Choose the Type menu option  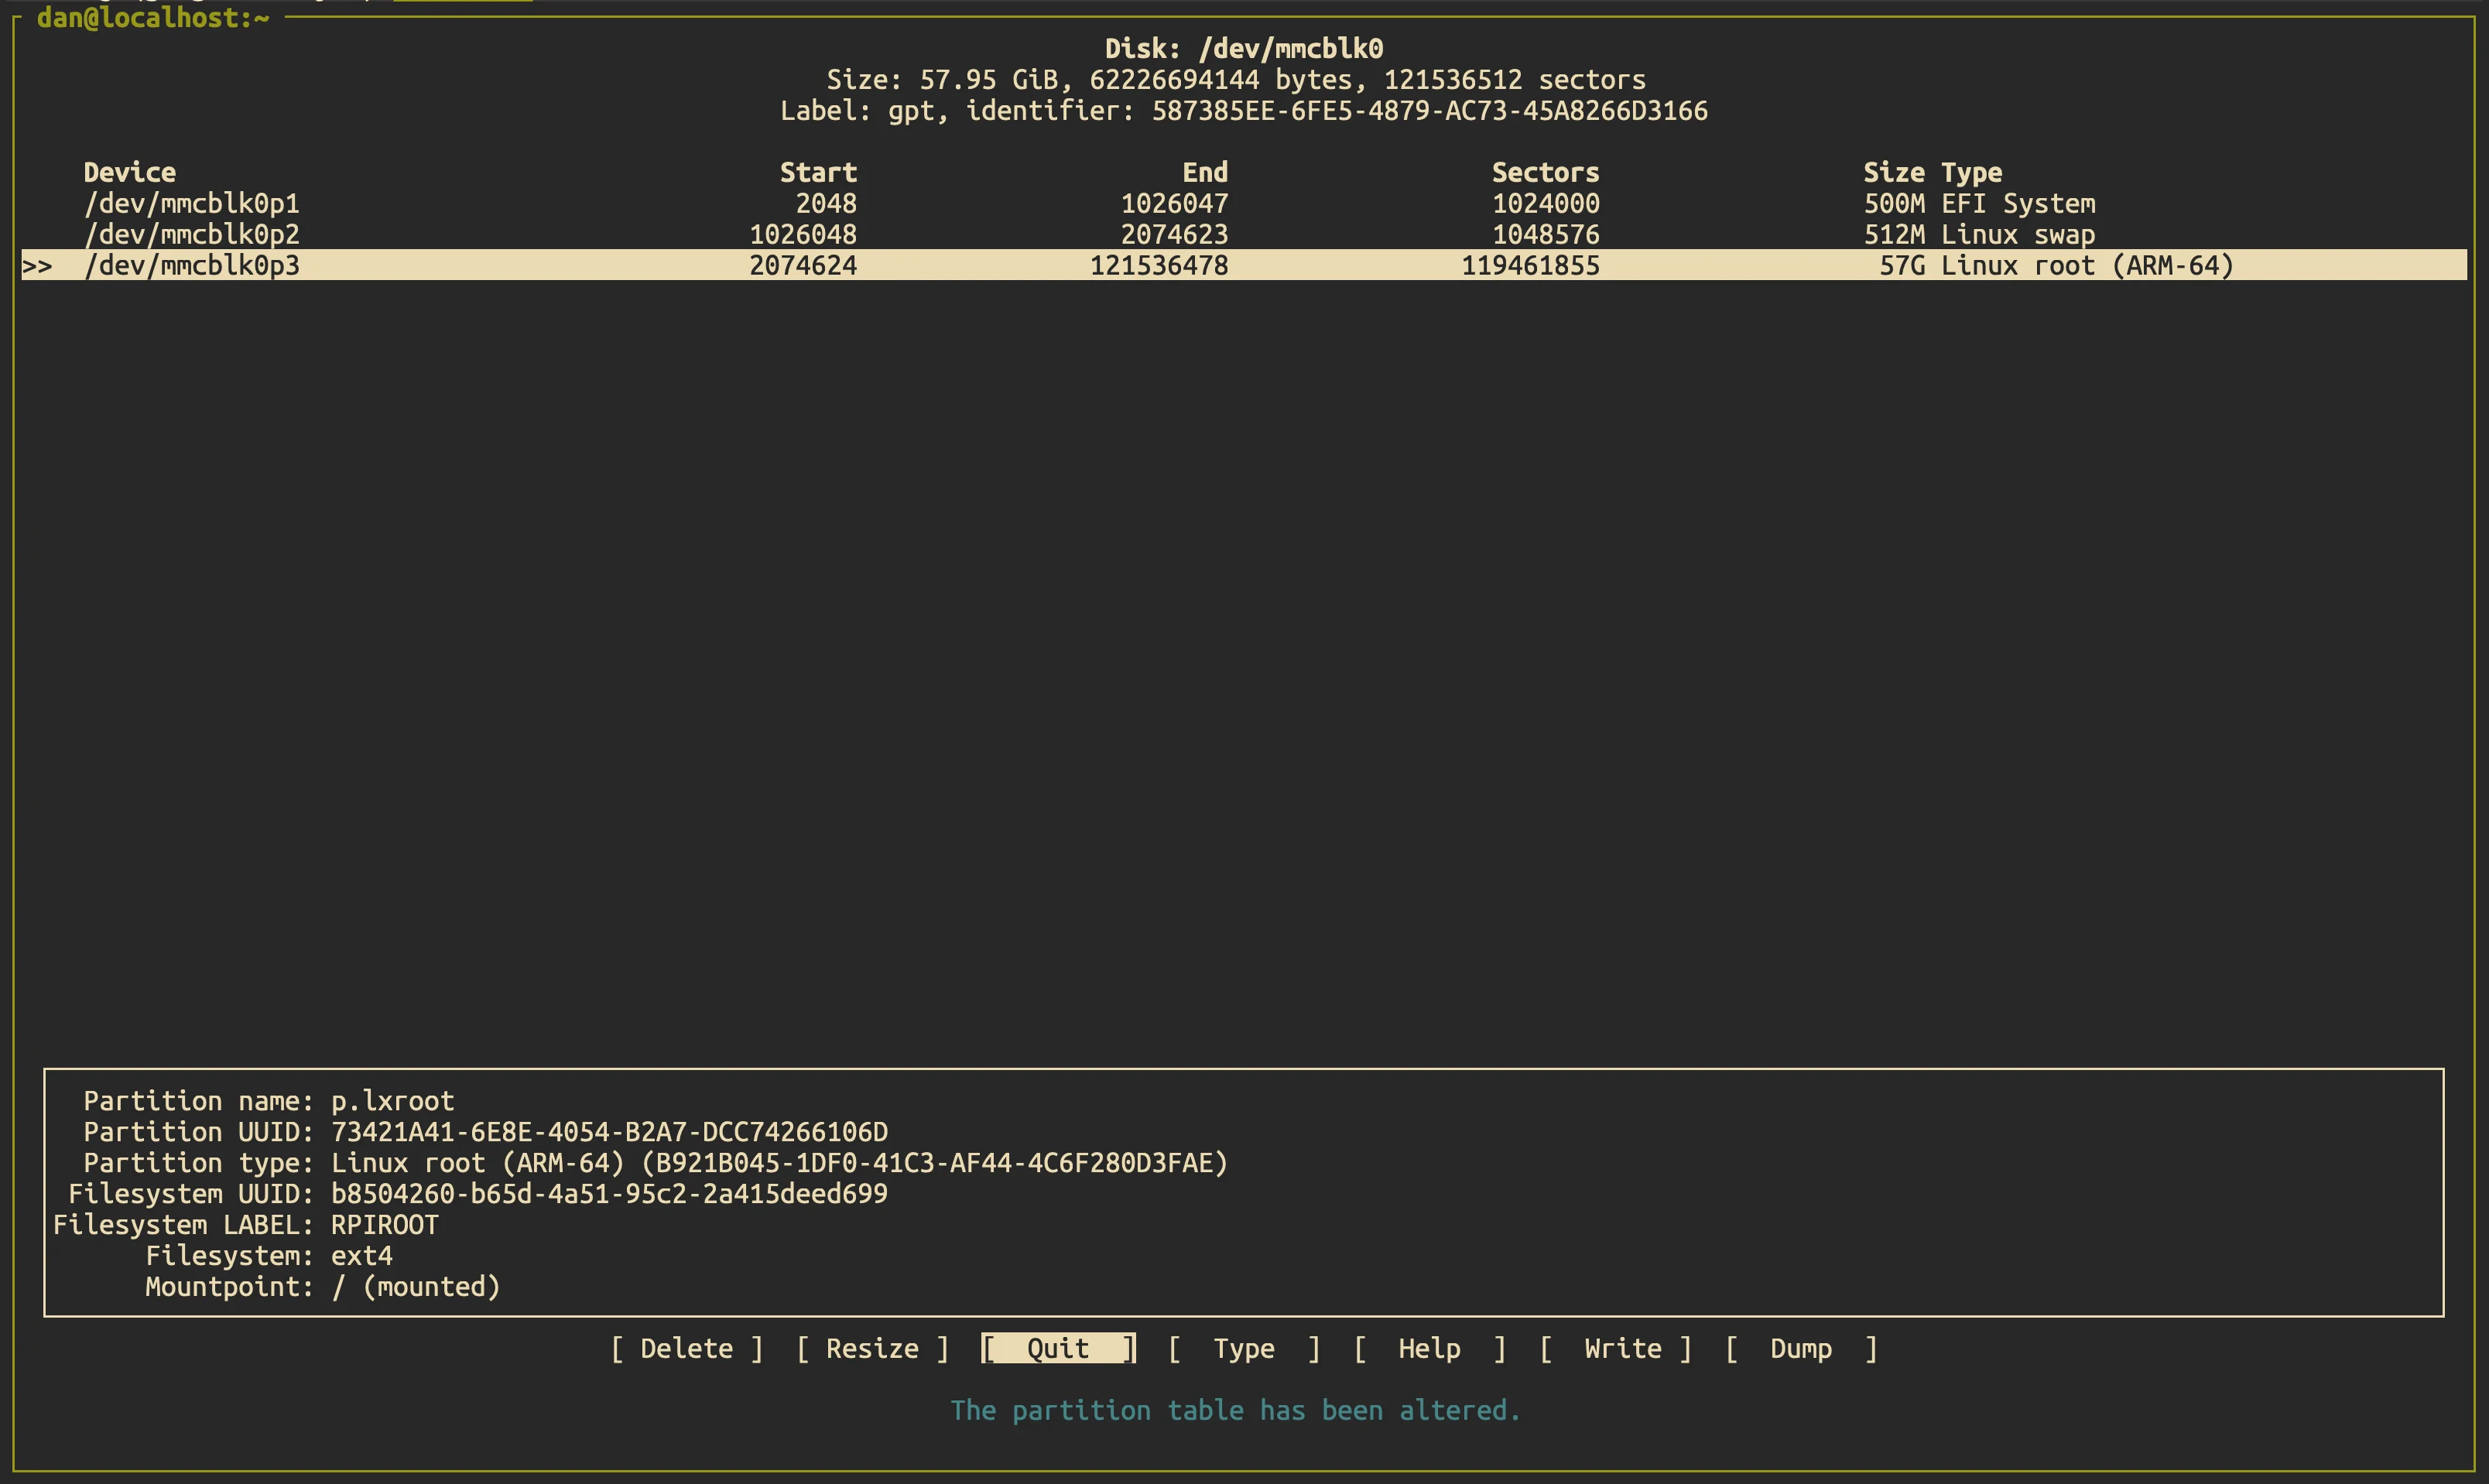[x=1243, y=1348]
